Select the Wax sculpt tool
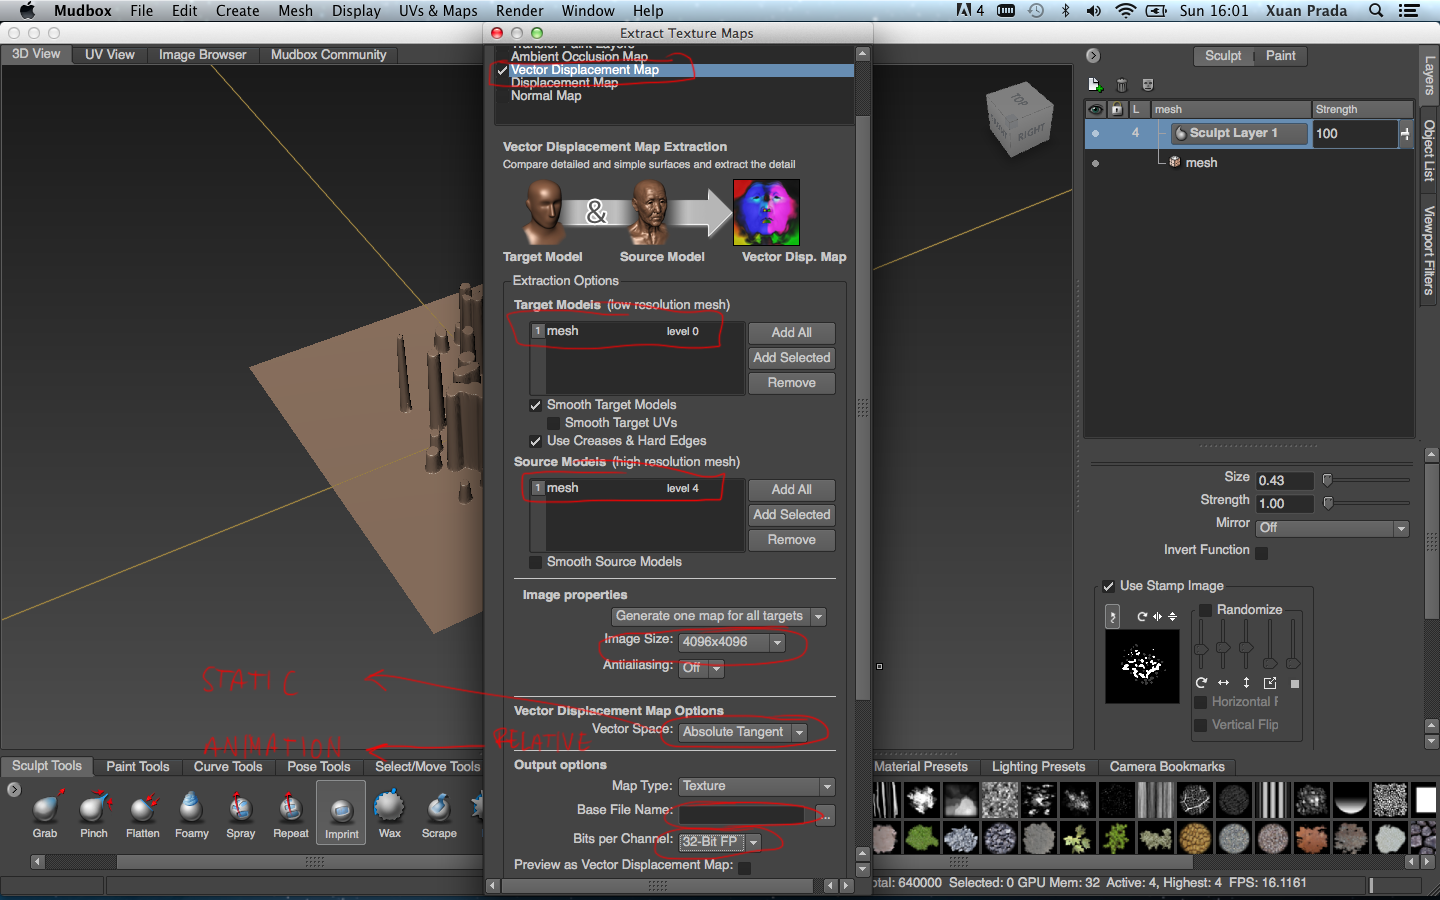This screenshot has width=1440, height=900. [390, 814]
